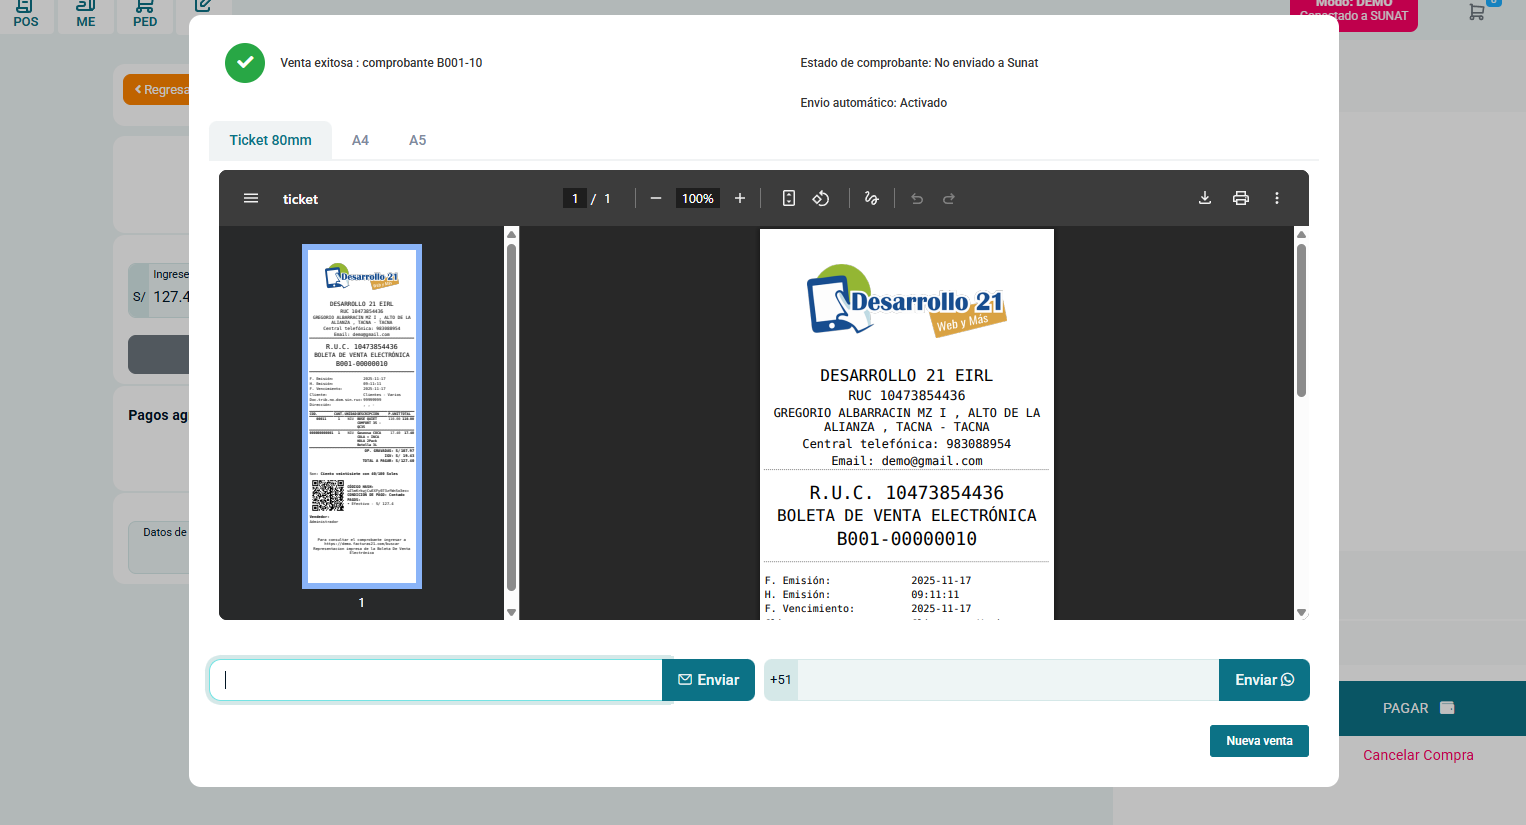Select the draw annotation tool

pos(871,199)
